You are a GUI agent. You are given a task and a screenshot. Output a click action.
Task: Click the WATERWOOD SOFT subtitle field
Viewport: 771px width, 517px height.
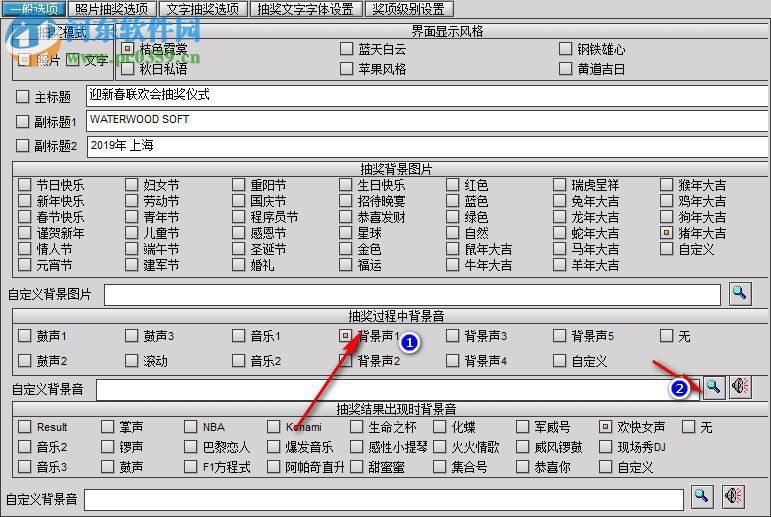(427, 121)
